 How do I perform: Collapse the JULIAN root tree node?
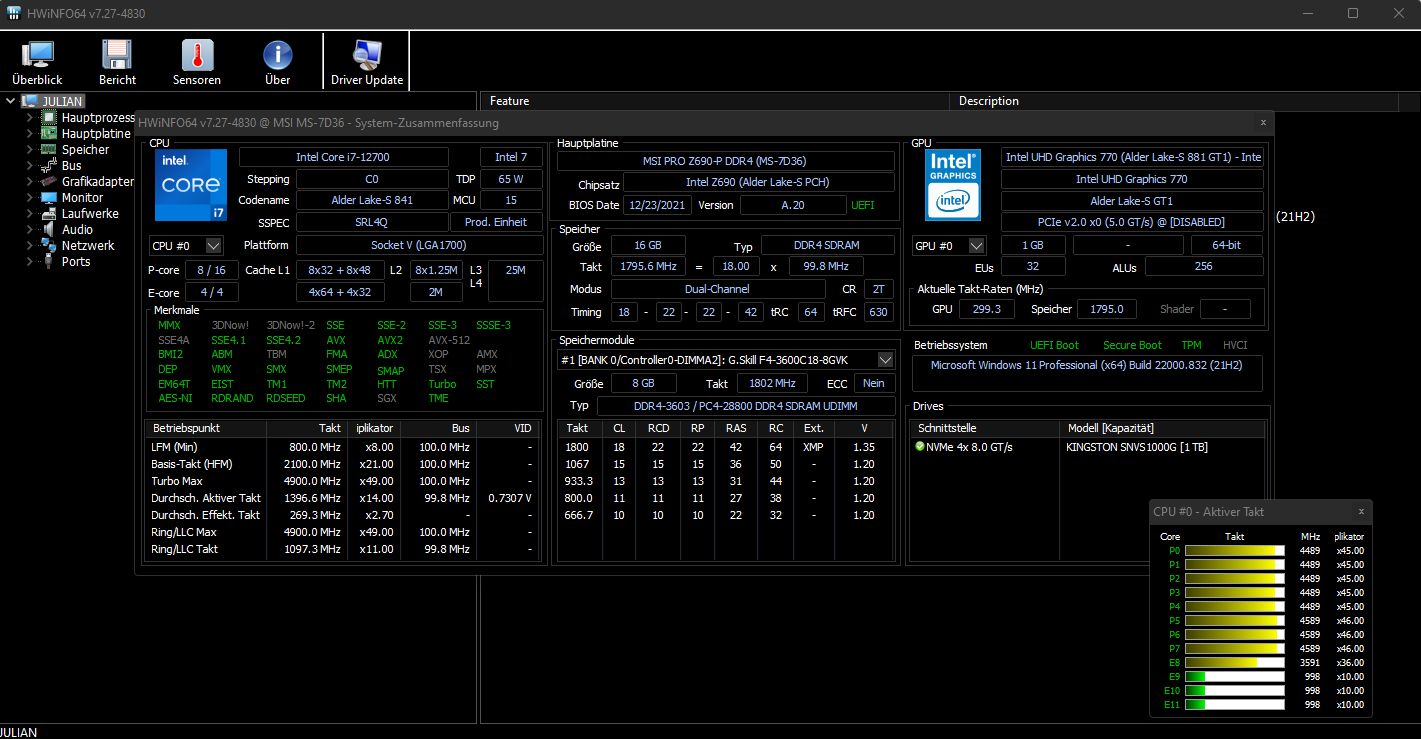click(11, 101)
